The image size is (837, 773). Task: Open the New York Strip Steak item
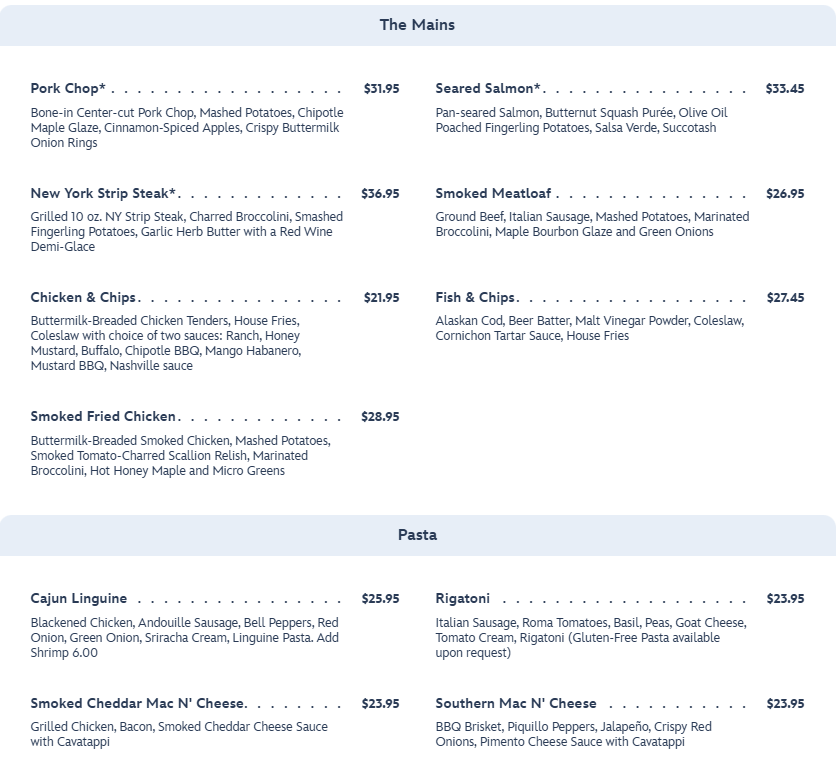pos(103,194)
